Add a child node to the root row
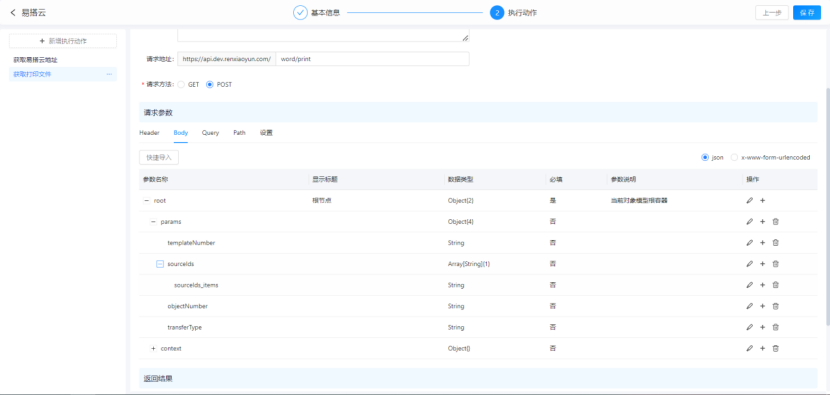 pyautogui.click(x=762, y=201)
